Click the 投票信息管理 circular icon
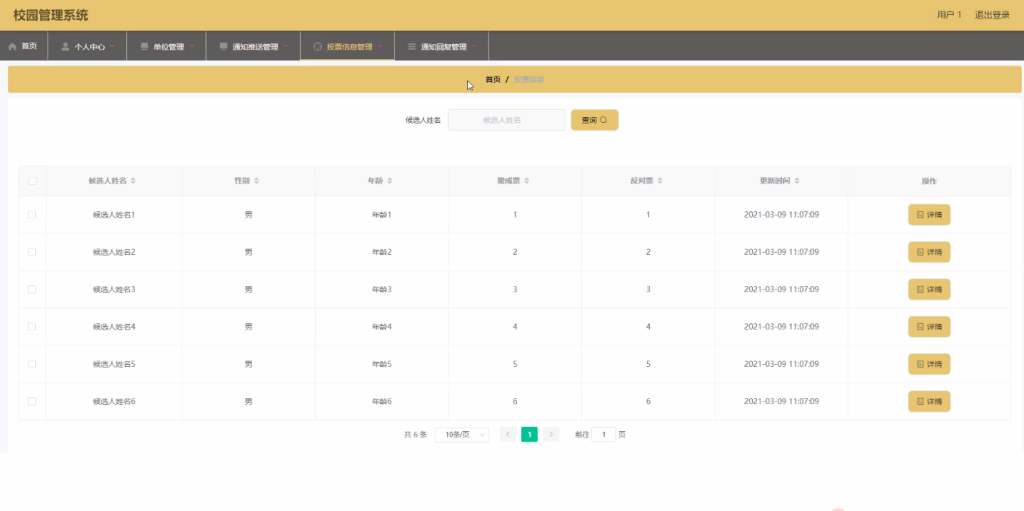 point(317,47)
